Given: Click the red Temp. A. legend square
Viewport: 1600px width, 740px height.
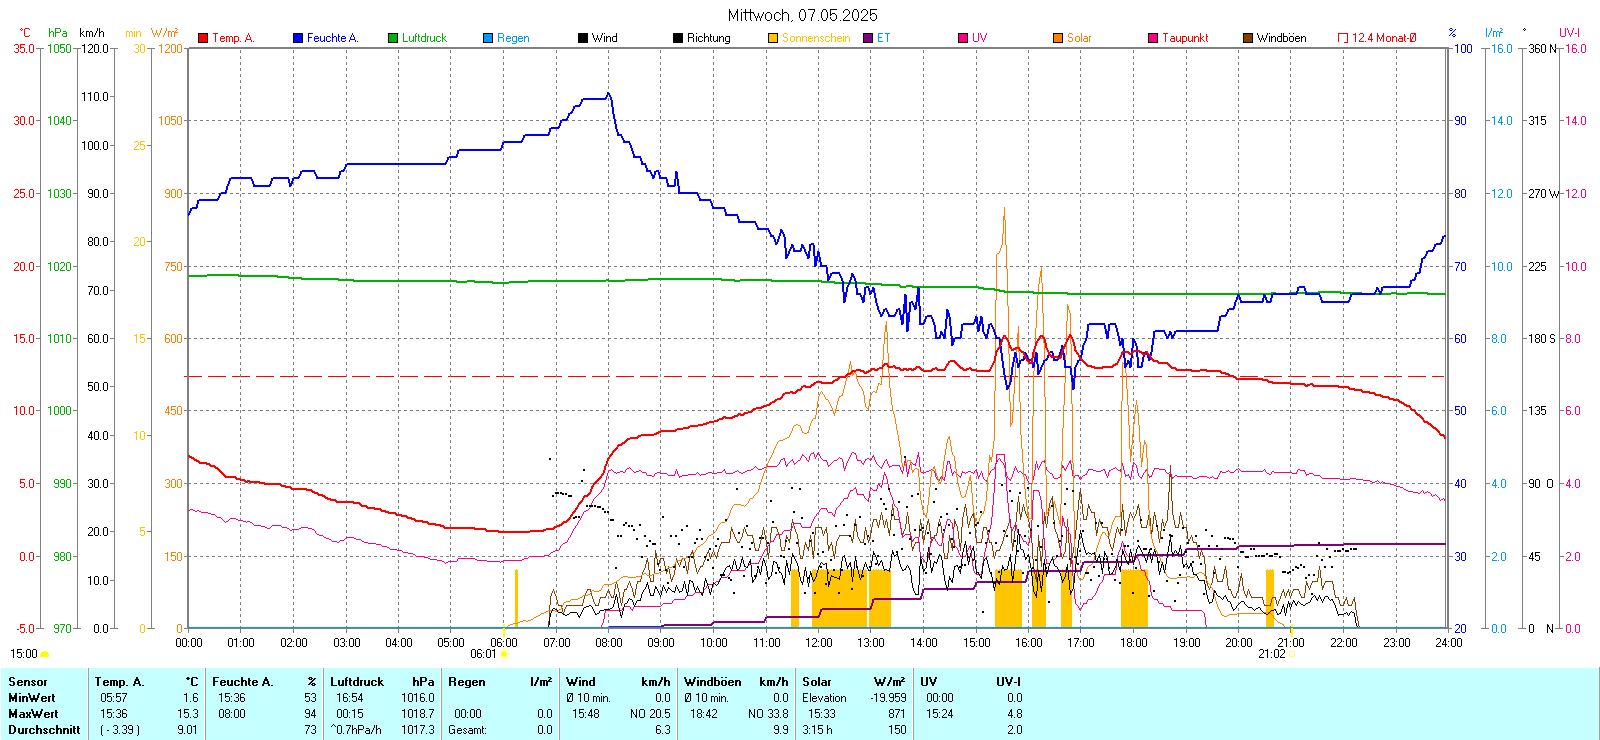Looking at the screenshot, I should (x=203, y=38).
